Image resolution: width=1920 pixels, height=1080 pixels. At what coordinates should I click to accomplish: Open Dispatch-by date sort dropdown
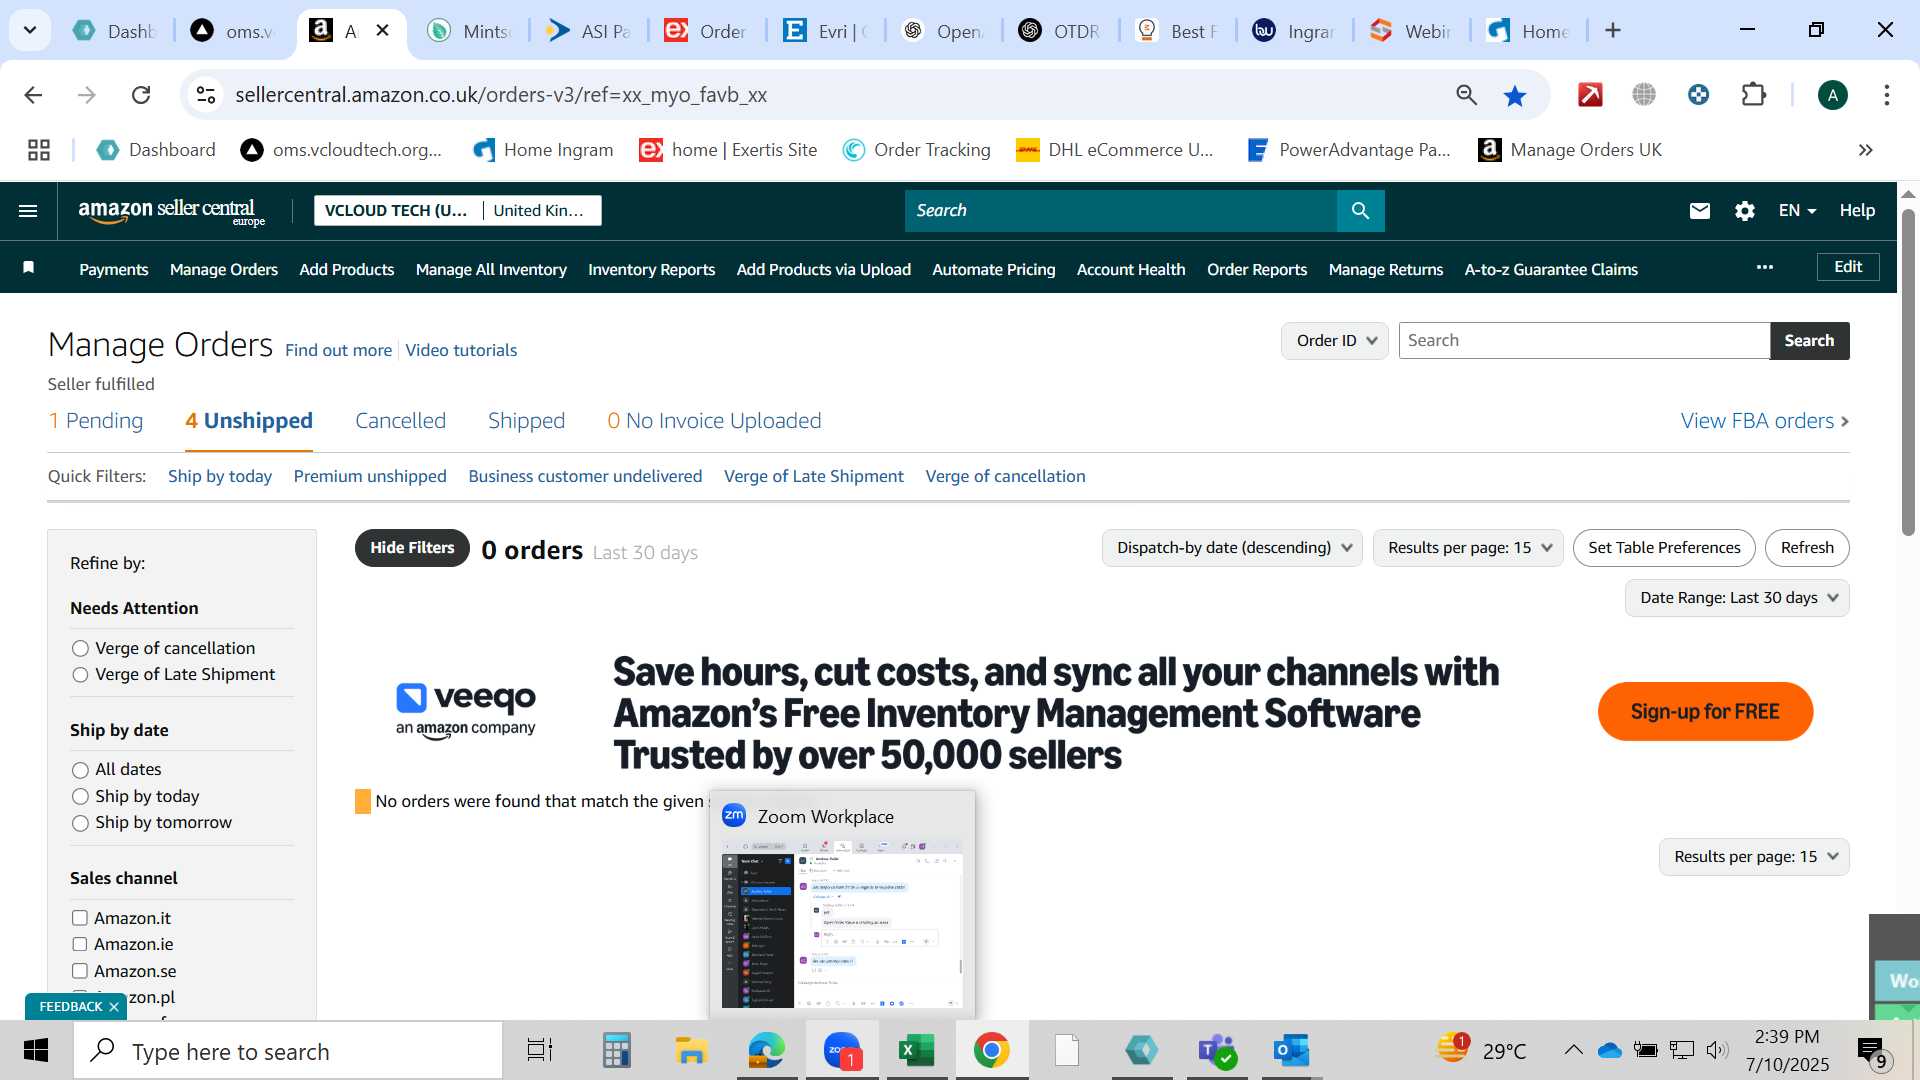[x=1232, y=548]
